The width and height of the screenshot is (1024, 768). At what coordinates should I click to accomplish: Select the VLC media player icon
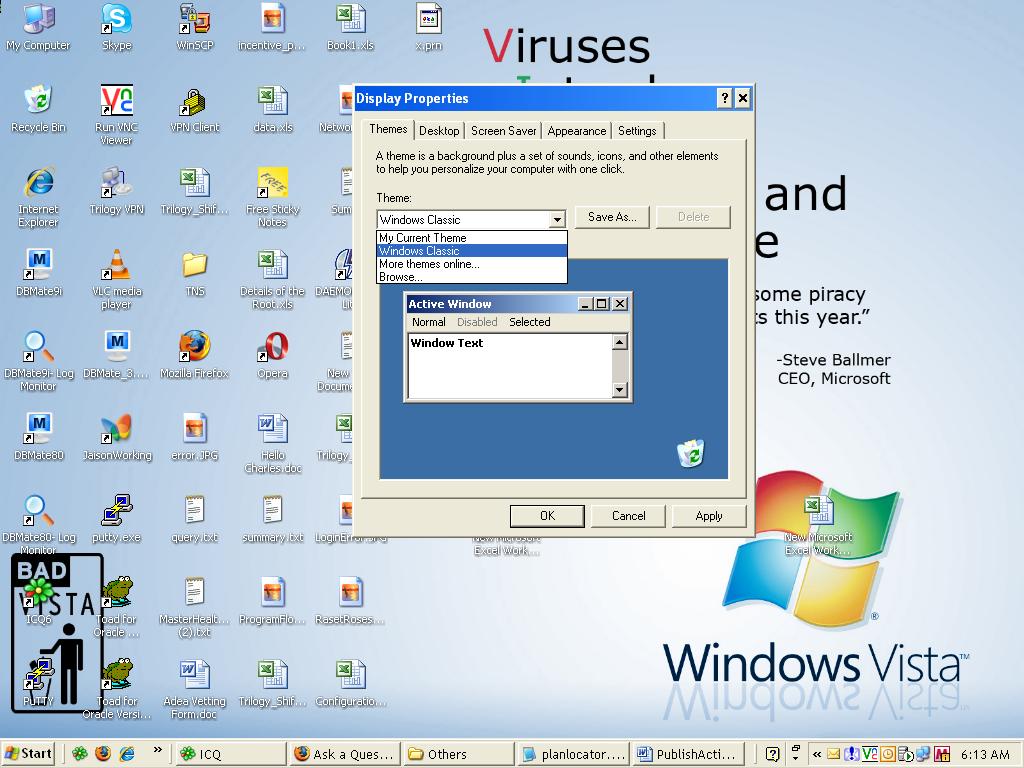point(116,278)
